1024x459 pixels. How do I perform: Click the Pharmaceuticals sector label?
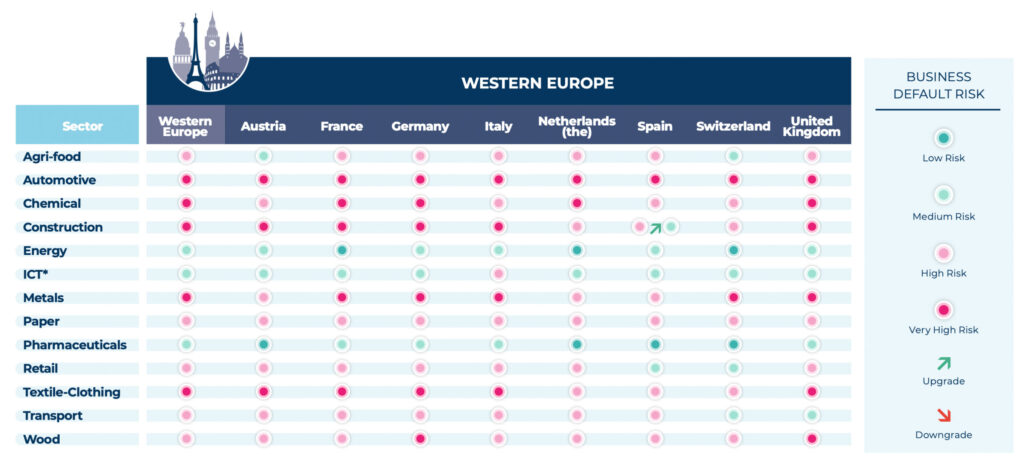click(74, 345)
